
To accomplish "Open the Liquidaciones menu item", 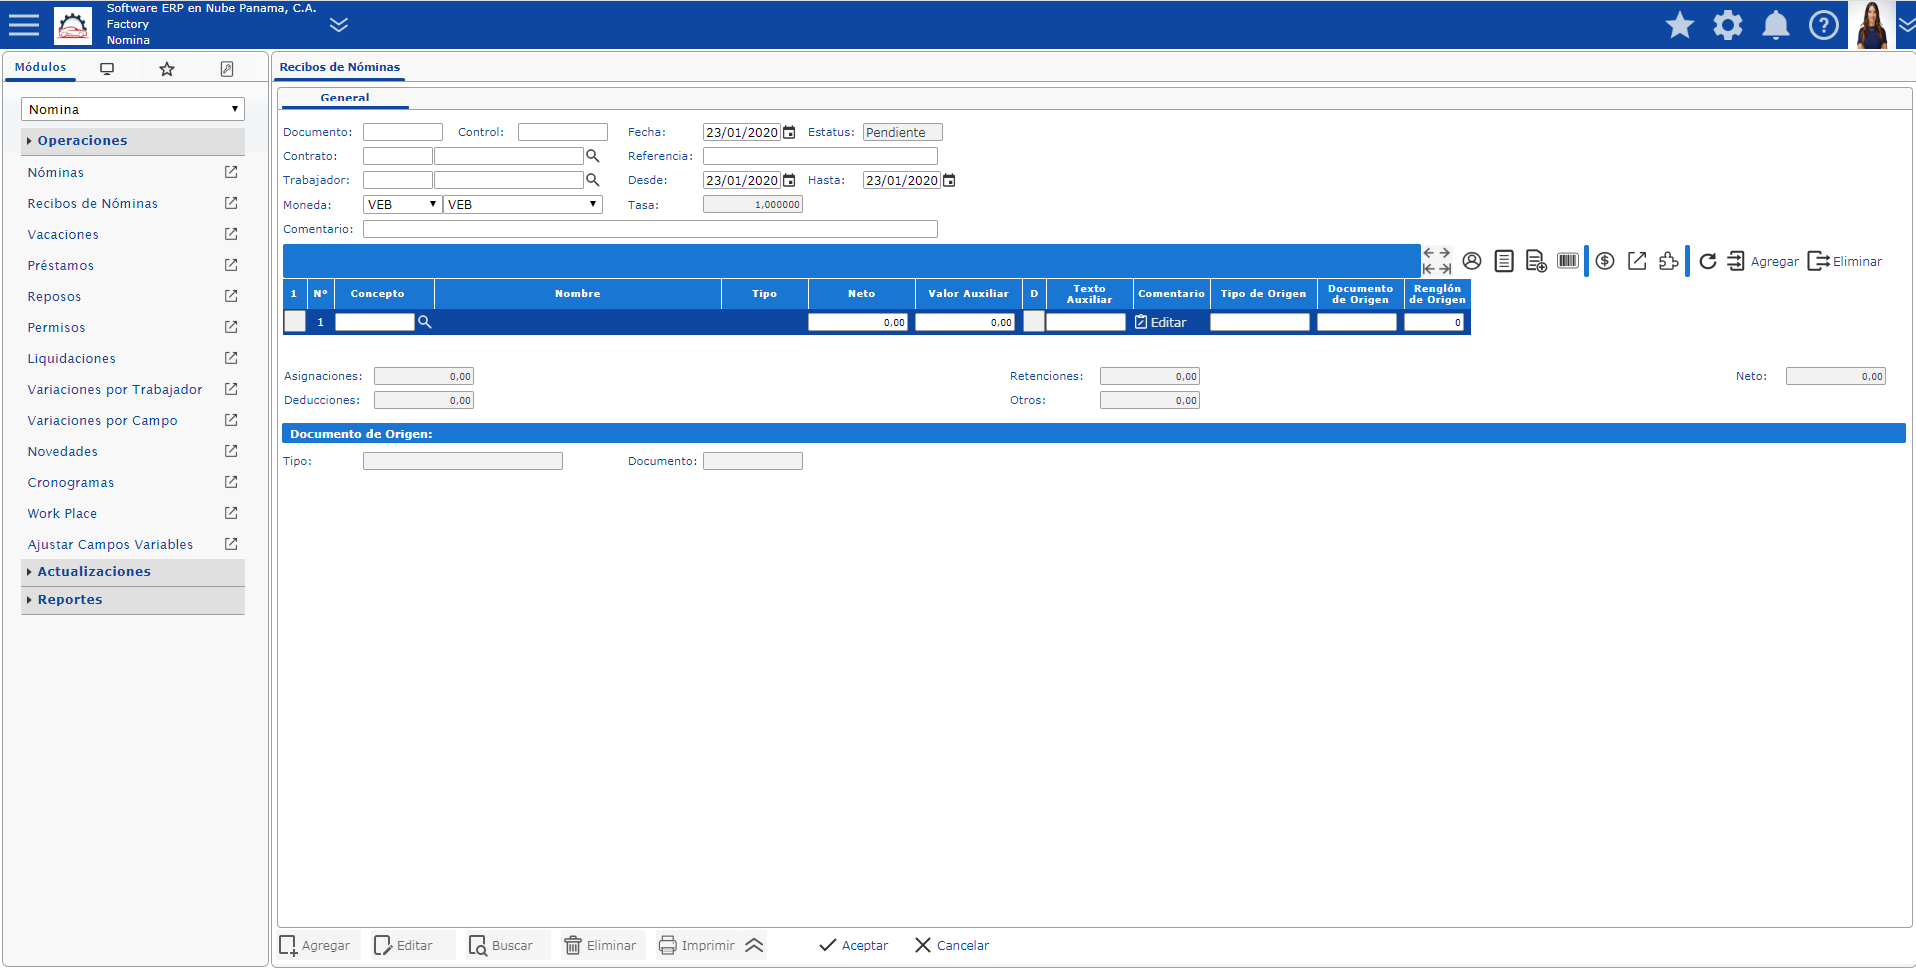I will pyautogui.click(x=71, y=359).
